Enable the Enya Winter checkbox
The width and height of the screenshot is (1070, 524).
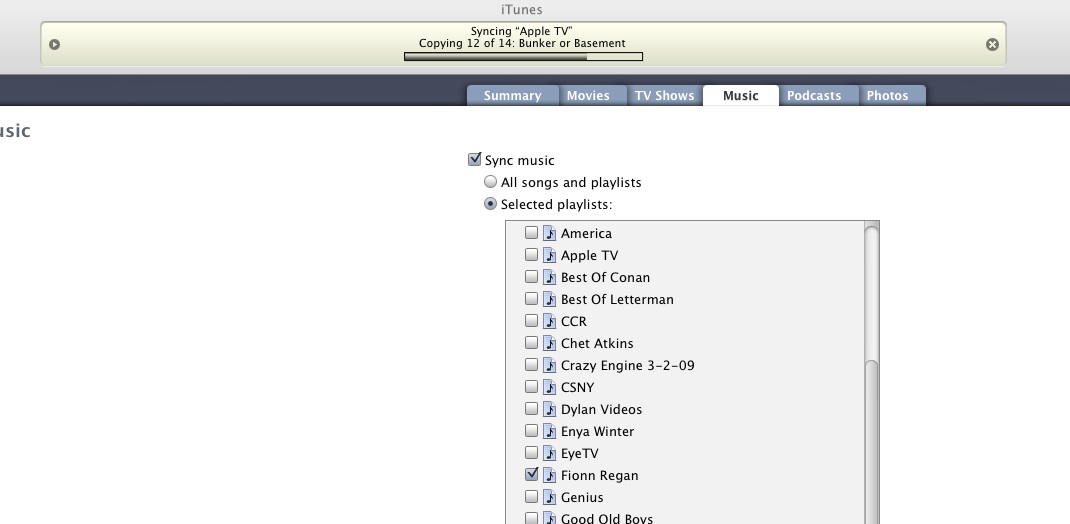531,431
